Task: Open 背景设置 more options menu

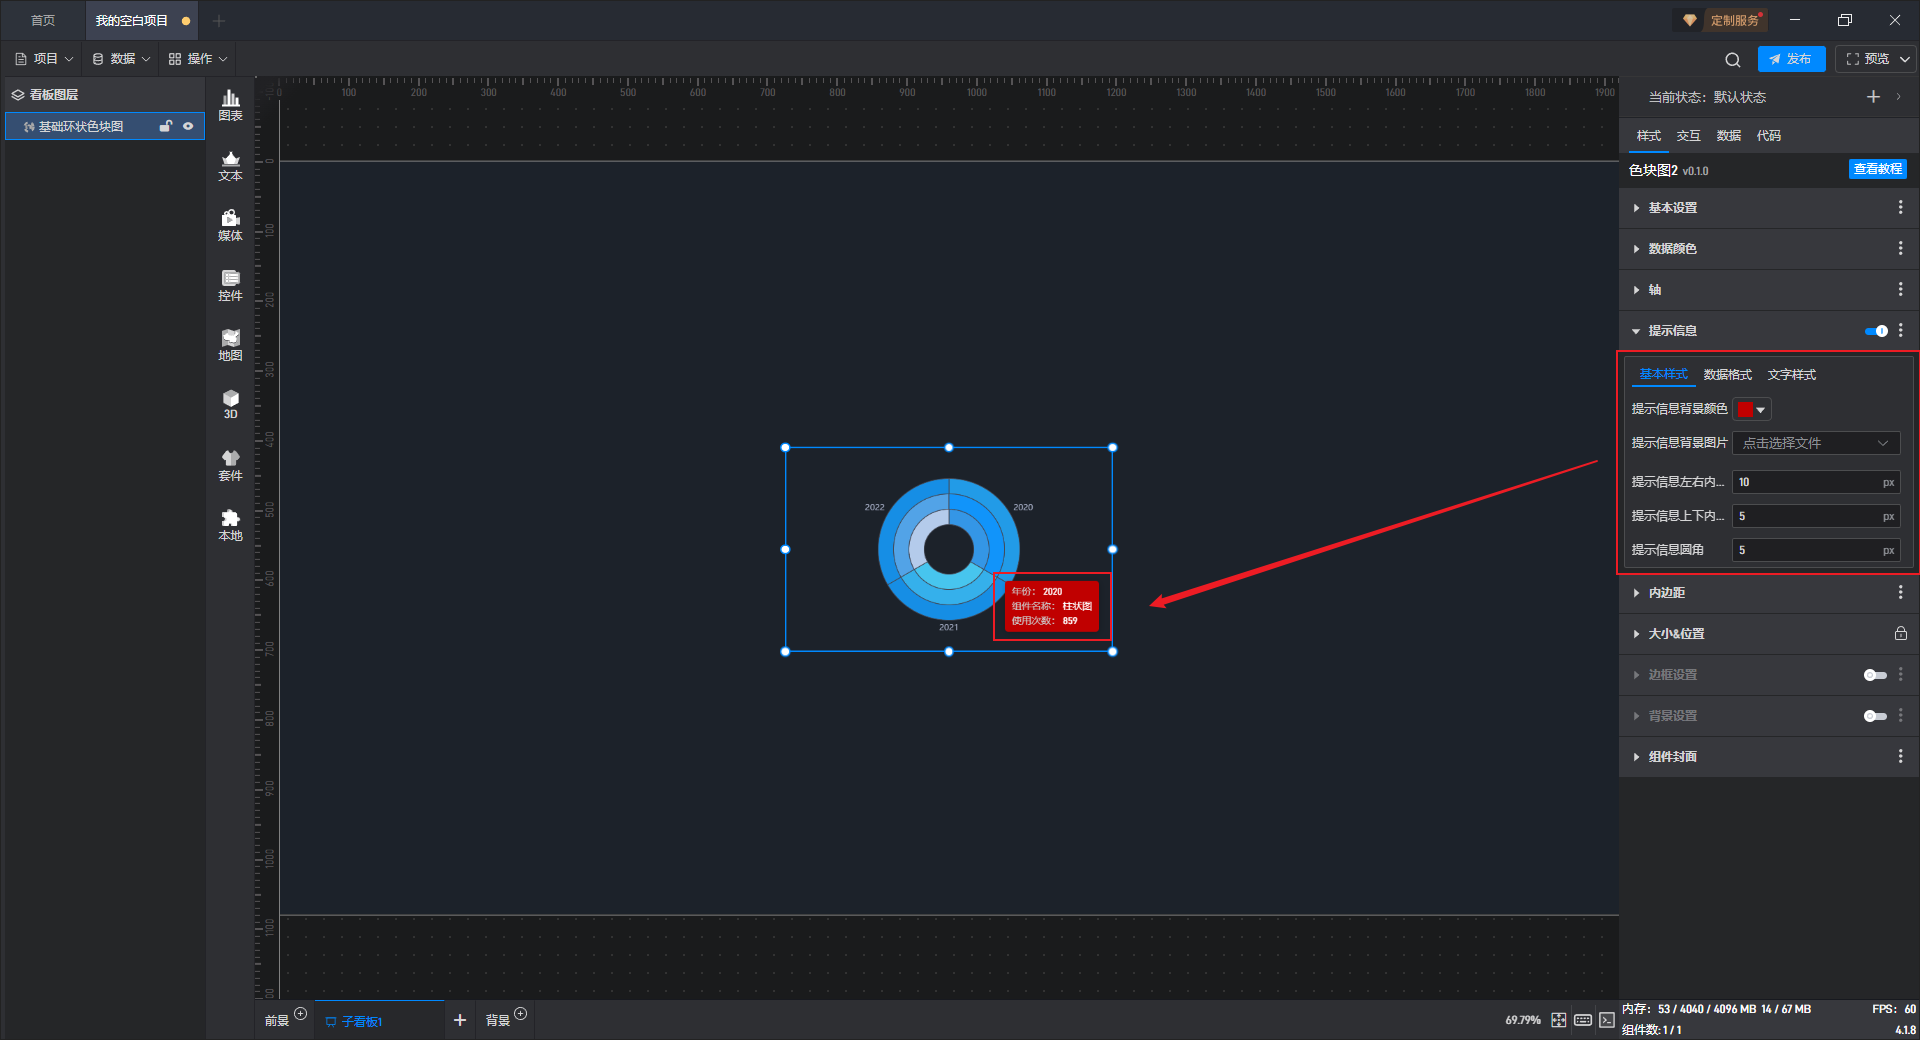Action: click(1900, 715)
